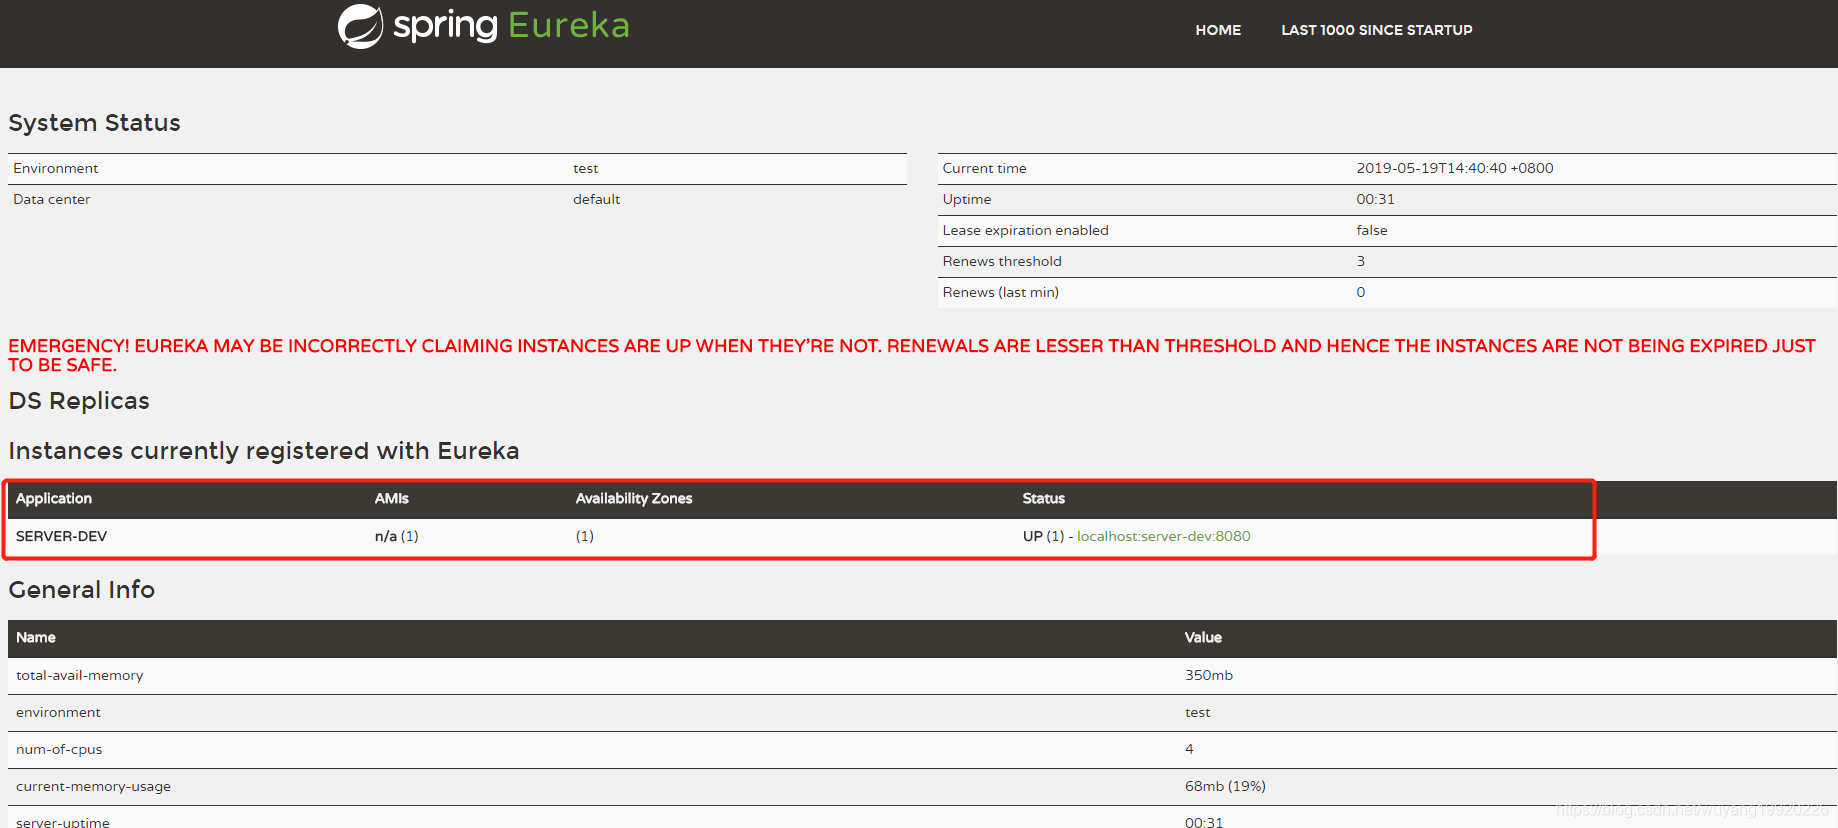Click the red EMERGENCY warning message
Image resolution: width=1838 pixels, height=828 pixels.
[x=912, y=355]
